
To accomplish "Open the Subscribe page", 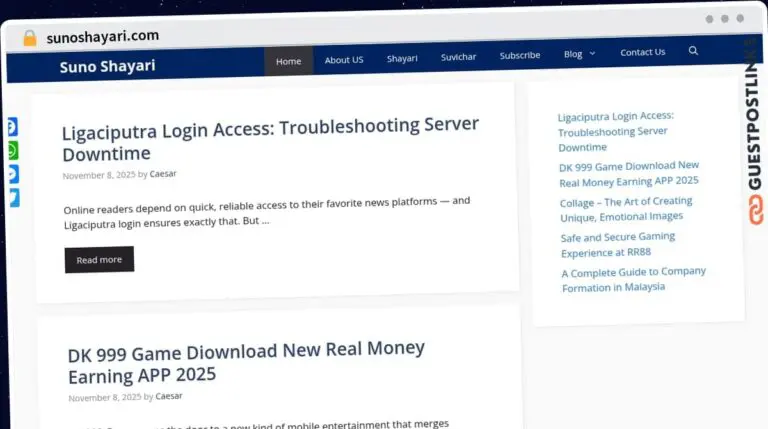I will point(520,55).
